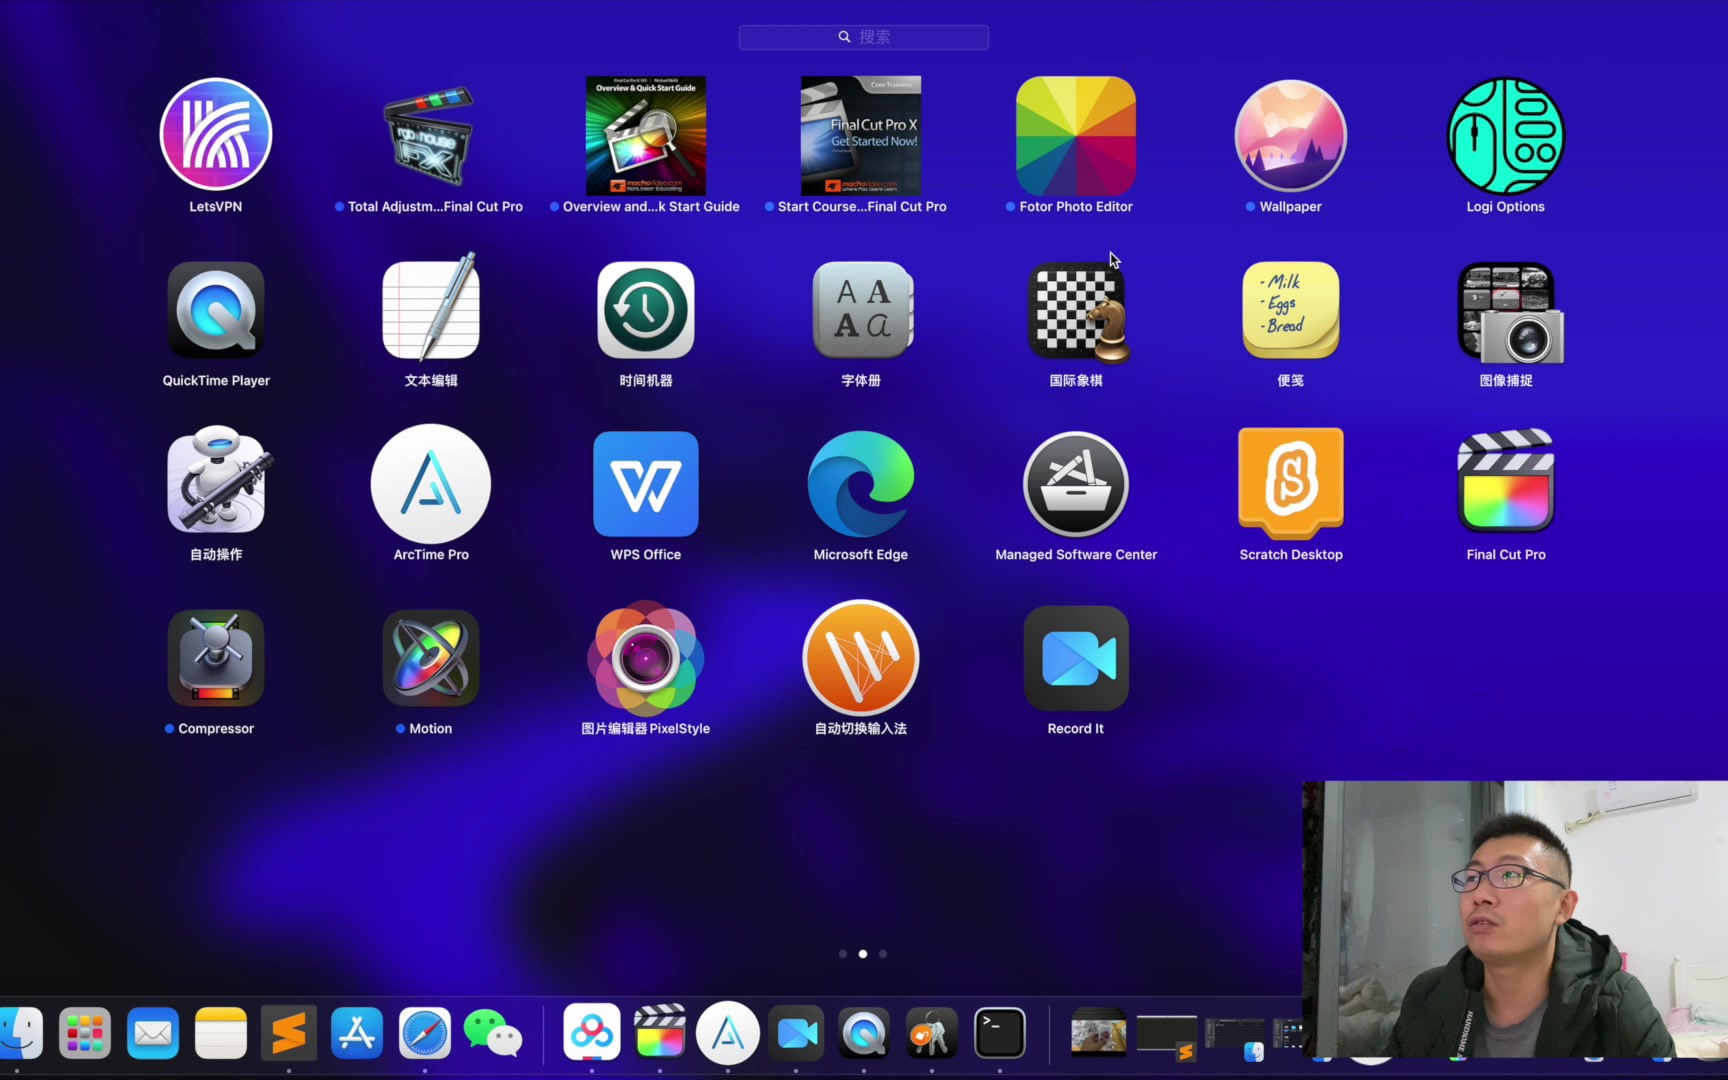The image size is (1728, 1080).
Task: Launch Total Adjustm...Final Cut Pro plugin app
Action: click(430, 135)
